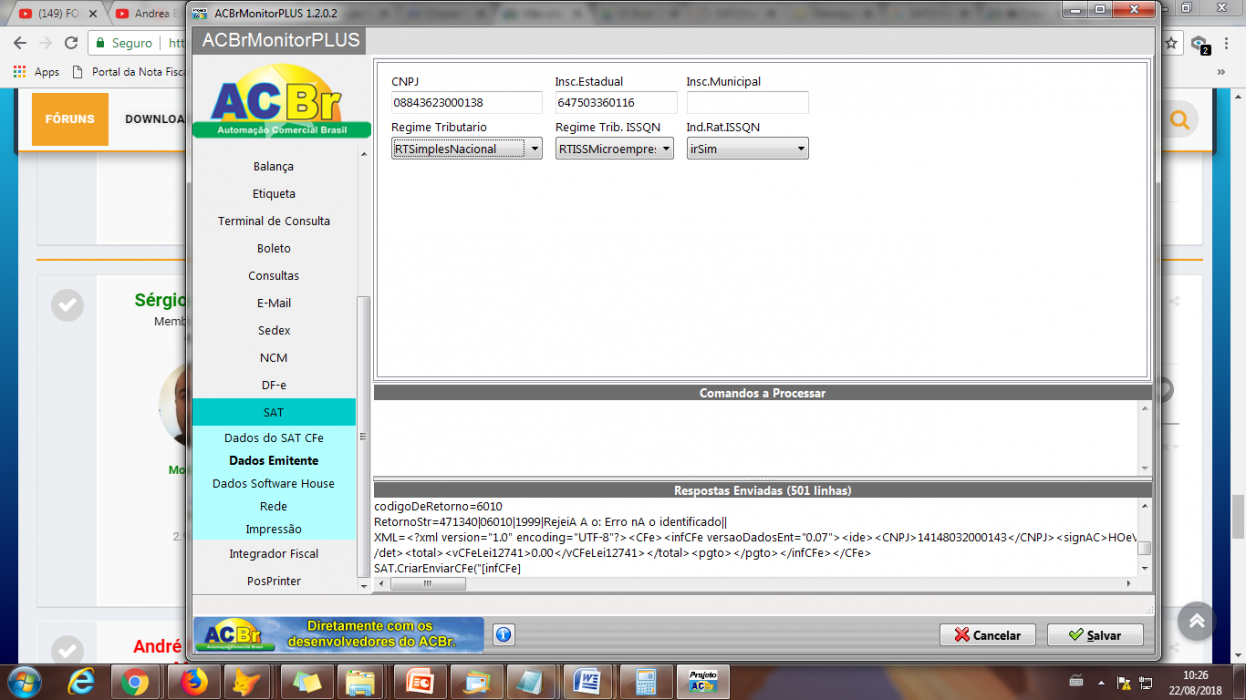Open Windows Start menu orb
The height and width of the screenshot is (700, 1246).
coord(24,681)
